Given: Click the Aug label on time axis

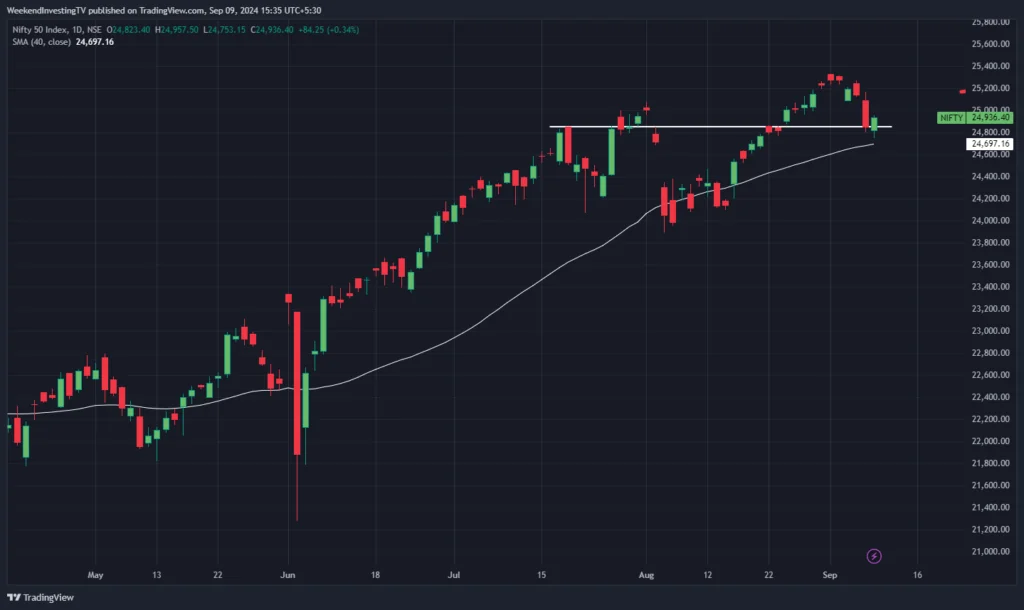Looking at the screenshot, I should point(645,576).
